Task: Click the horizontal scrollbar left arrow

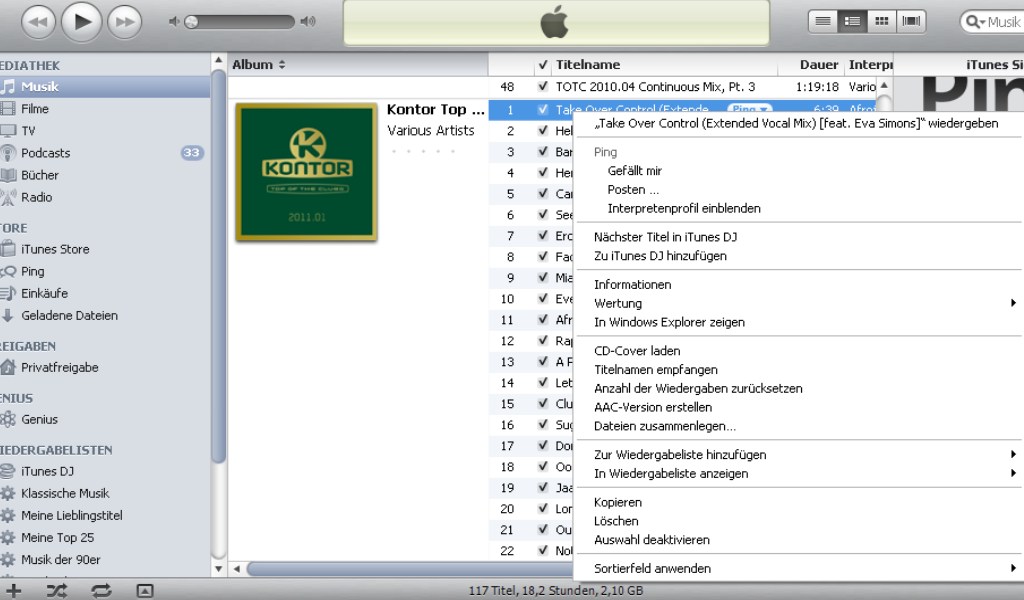Action: [x=236, y=569]
